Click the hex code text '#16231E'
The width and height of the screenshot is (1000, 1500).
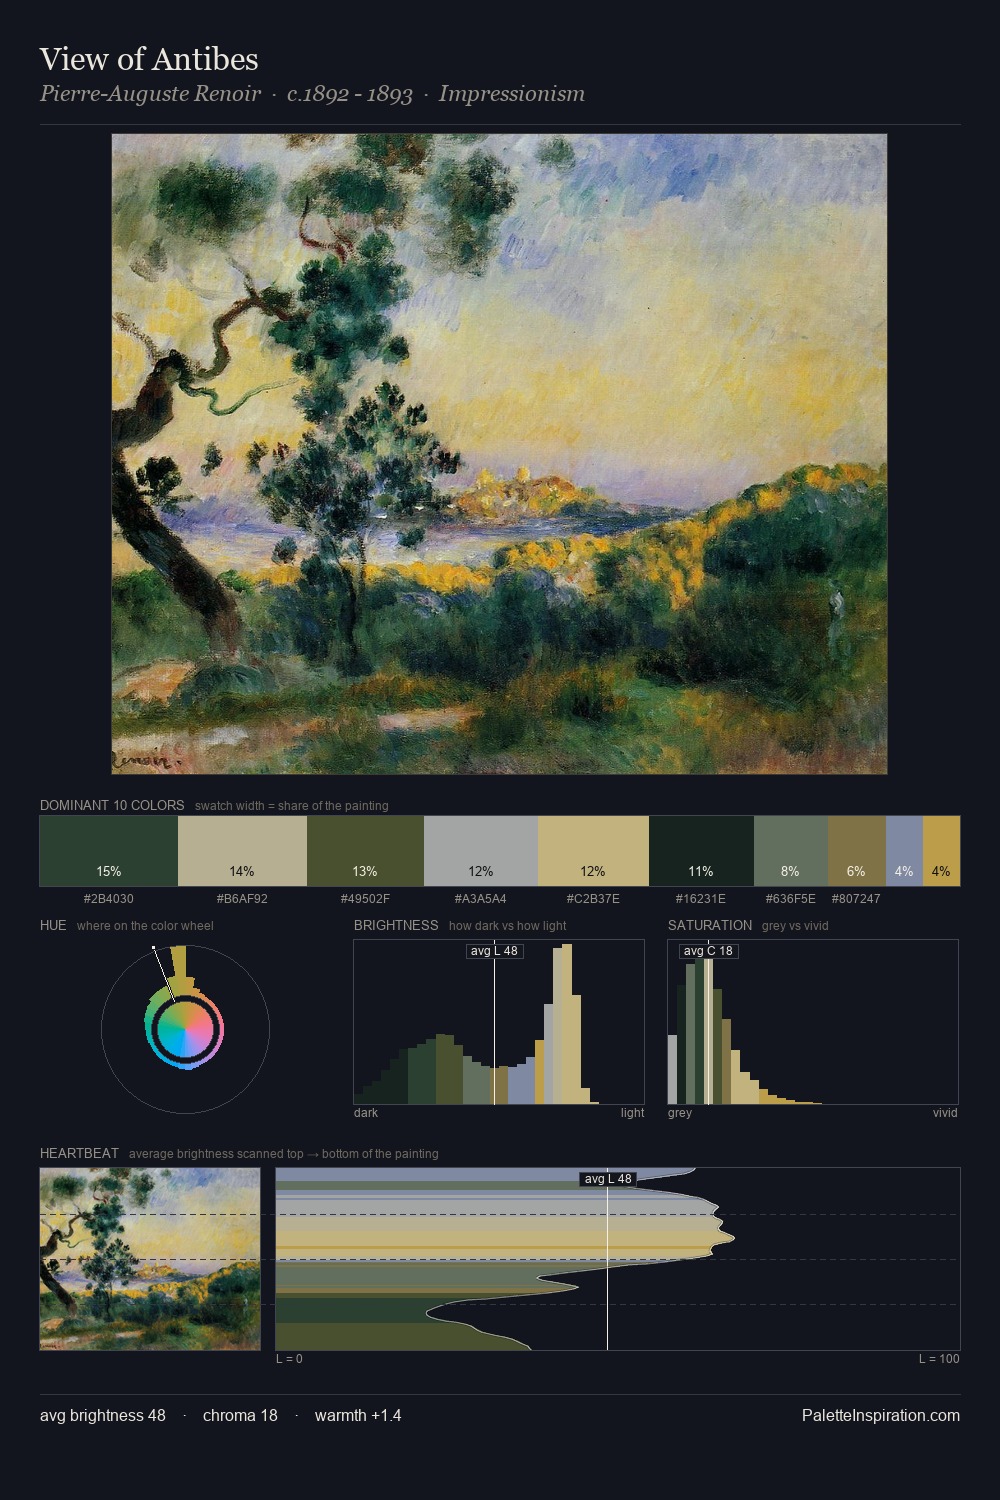[701, 899]
